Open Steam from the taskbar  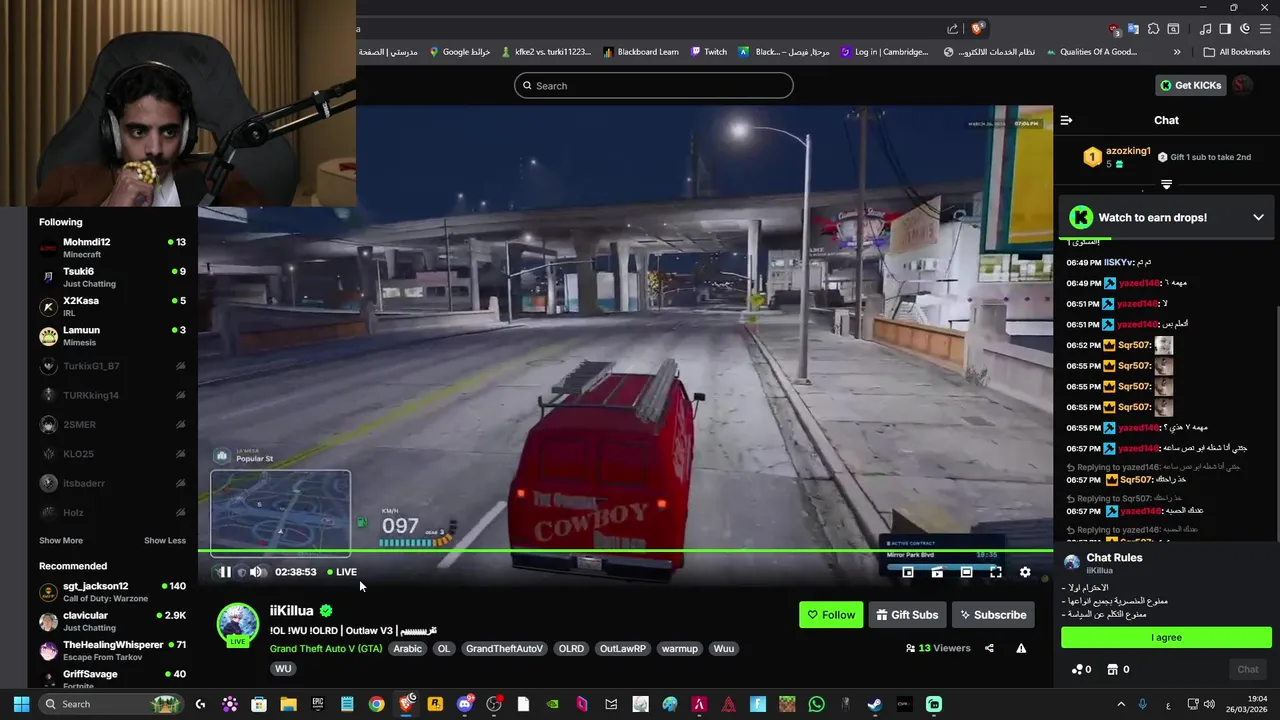pyautogui.click(x=874, y=704)
